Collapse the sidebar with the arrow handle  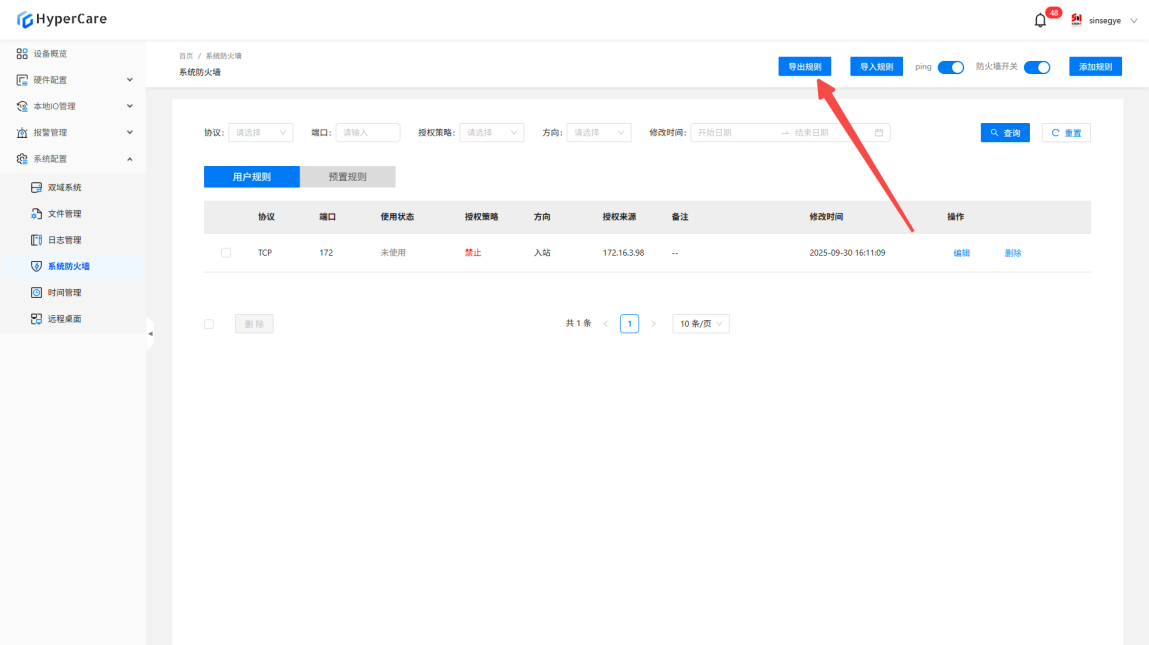[x=150, y=333]
